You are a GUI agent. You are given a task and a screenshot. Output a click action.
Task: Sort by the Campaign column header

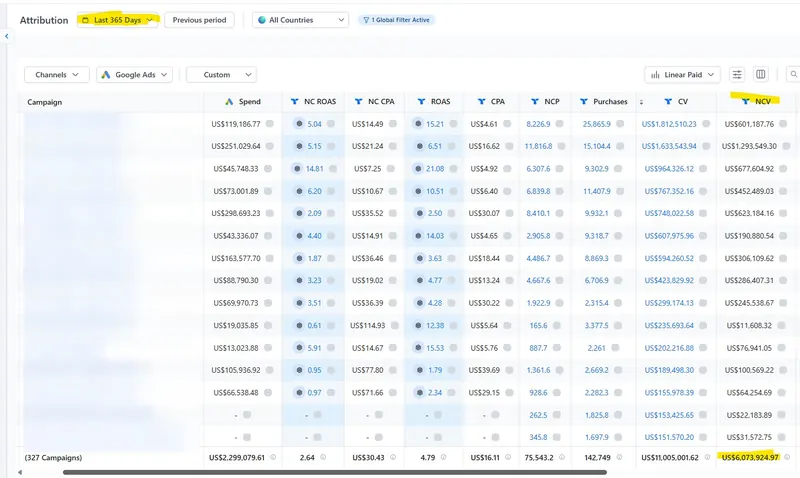pyautogui.click(x=44, y=102)
